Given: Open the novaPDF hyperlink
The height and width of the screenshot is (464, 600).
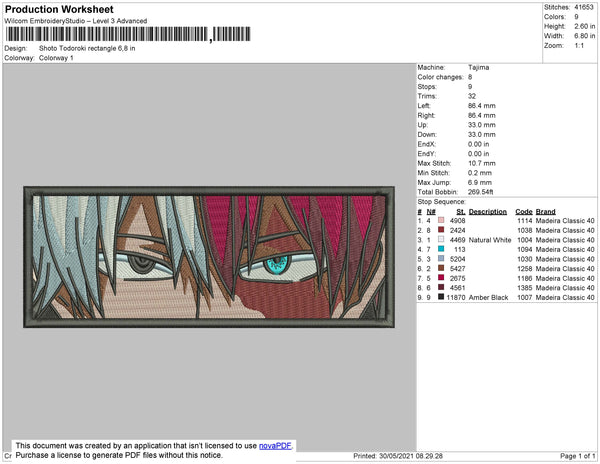Looking at the screenshot, I should [275, 446].
